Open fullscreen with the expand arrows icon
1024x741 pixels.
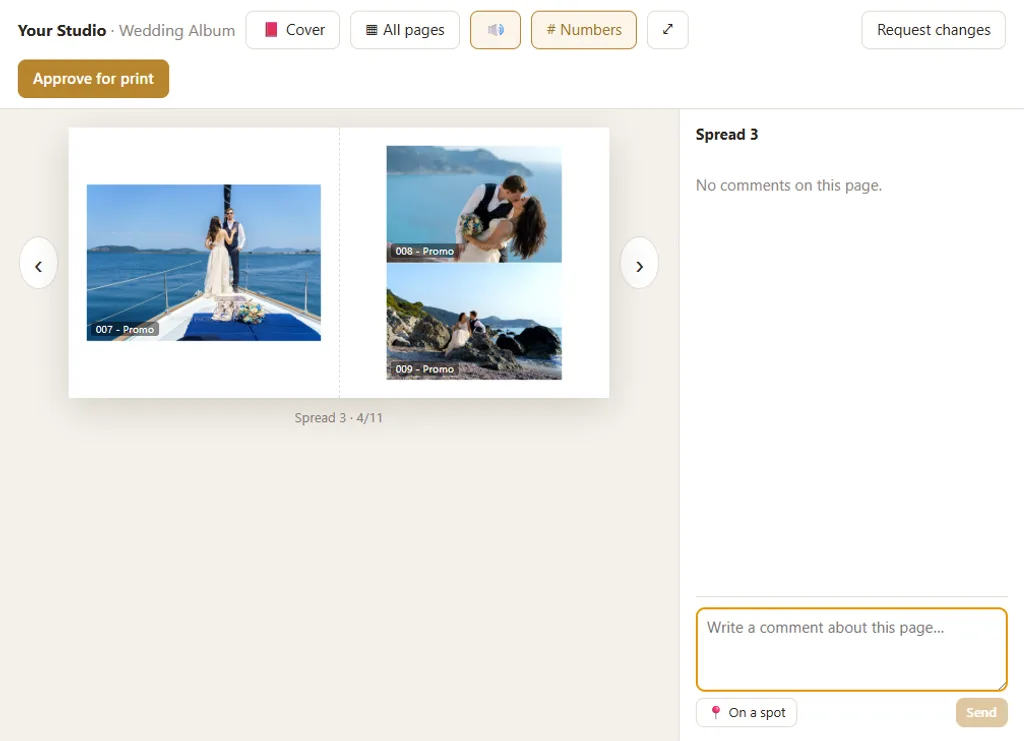click(x=667, y=30)
